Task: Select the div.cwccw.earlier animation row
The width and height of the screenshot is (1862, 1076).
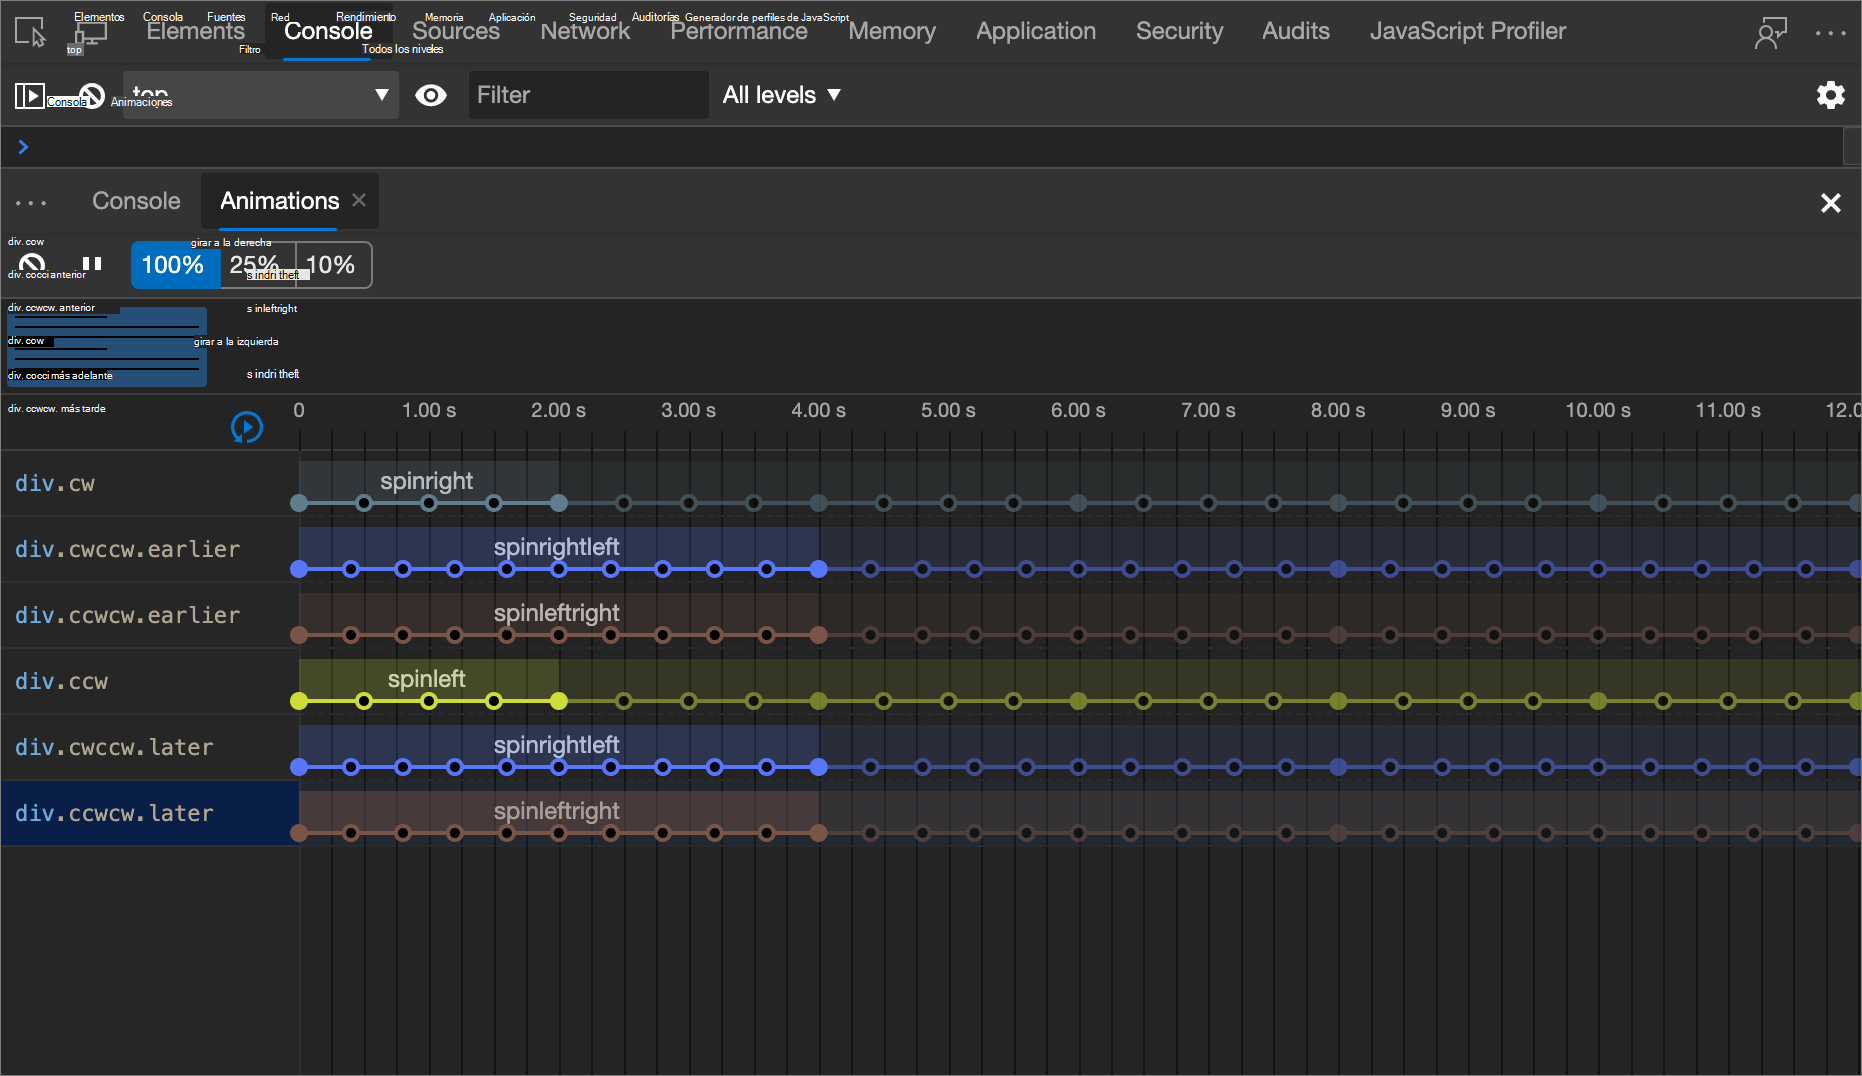Action: (127, 549)
